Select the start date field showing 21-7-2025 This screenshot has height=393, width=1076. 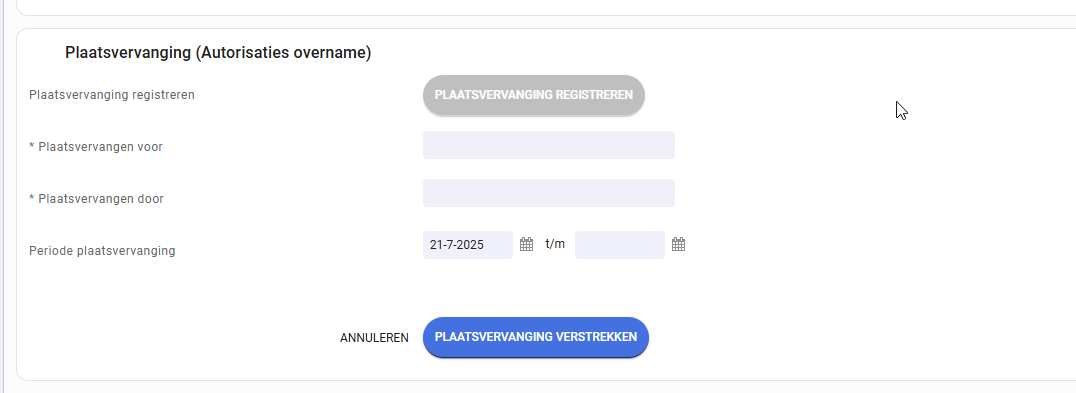coord(468,245)
